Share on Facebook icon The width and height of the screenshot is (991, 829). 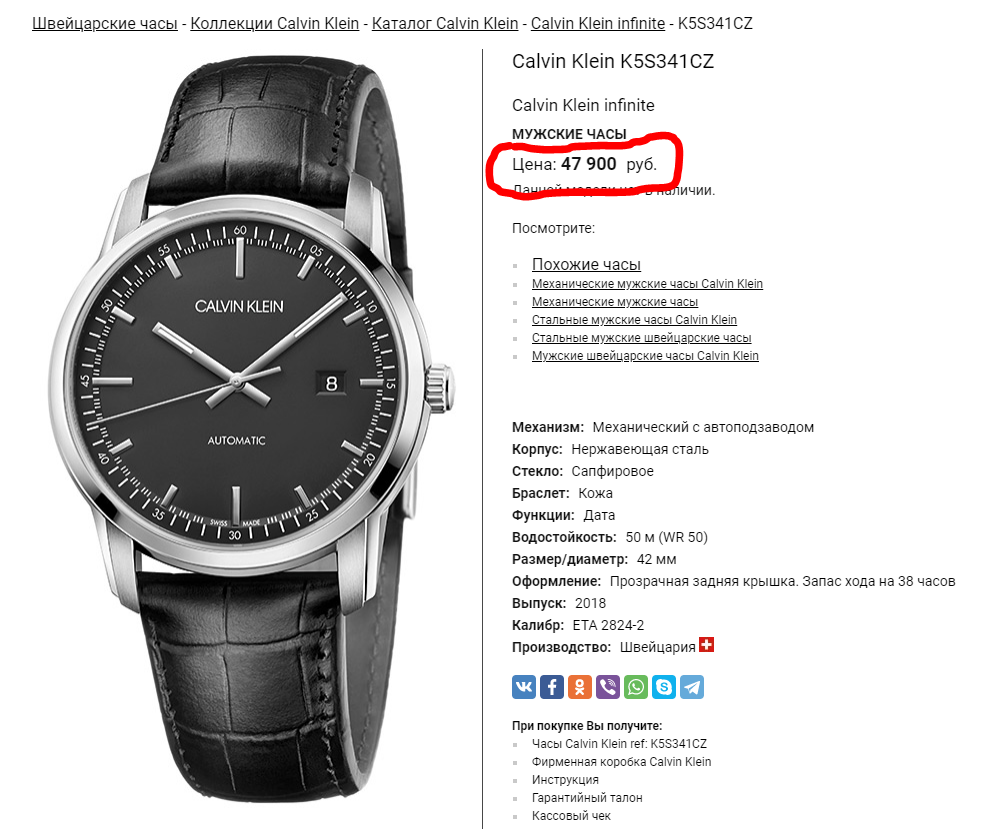click(552, 687)
